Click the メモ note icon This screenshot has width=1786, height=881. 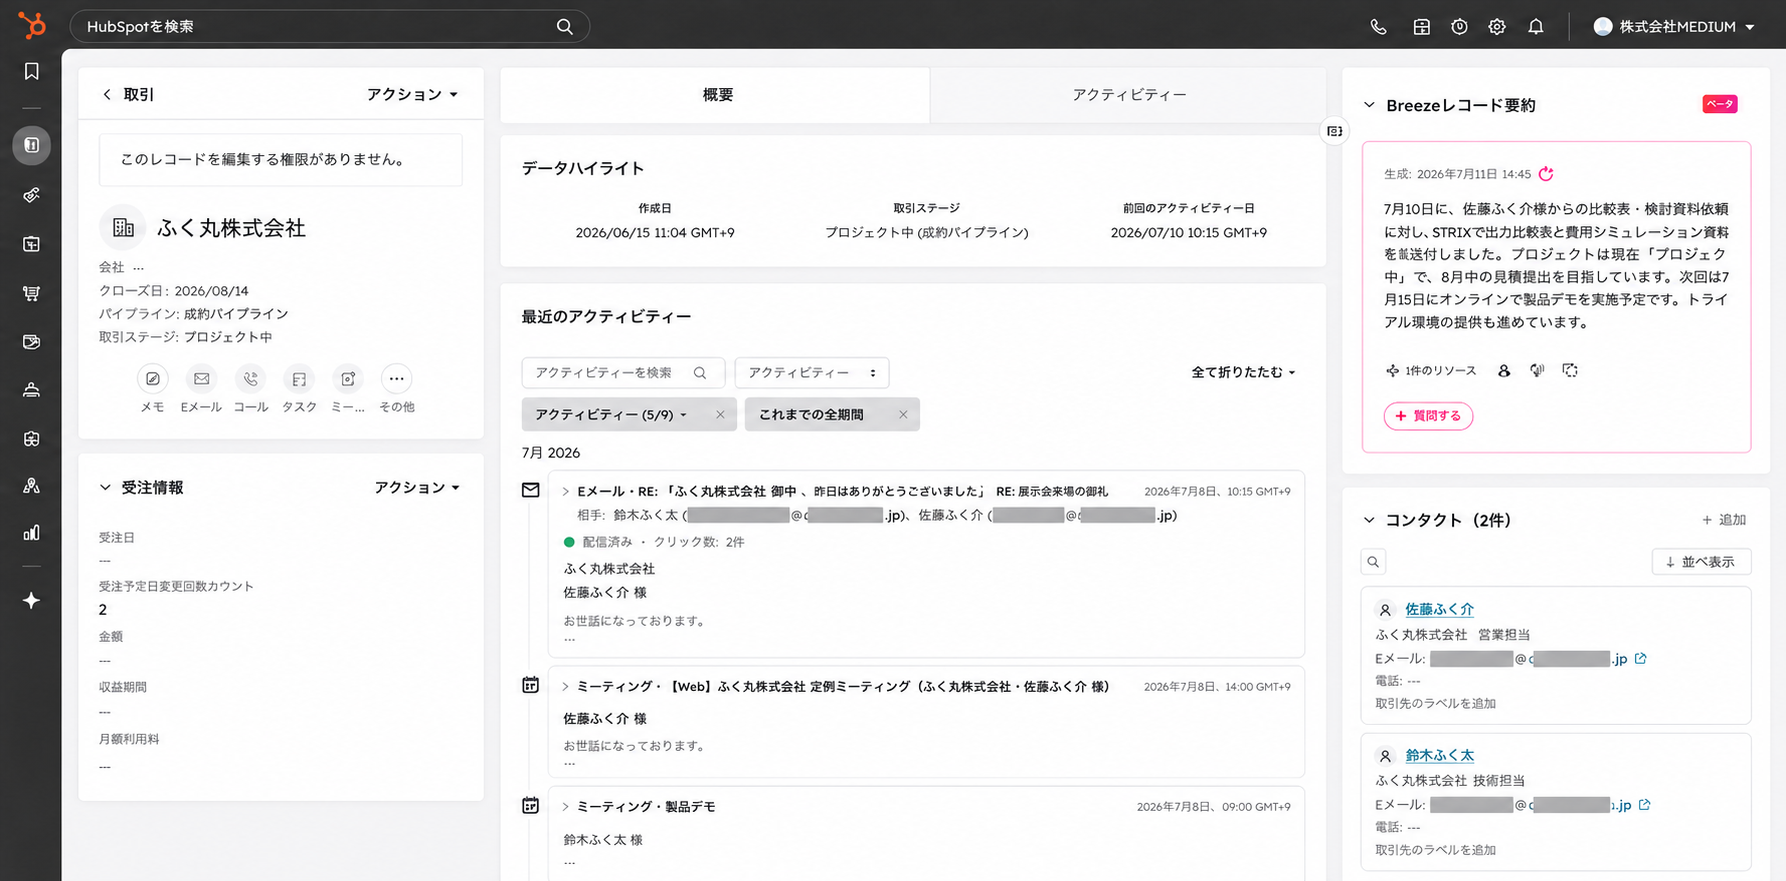152,379
